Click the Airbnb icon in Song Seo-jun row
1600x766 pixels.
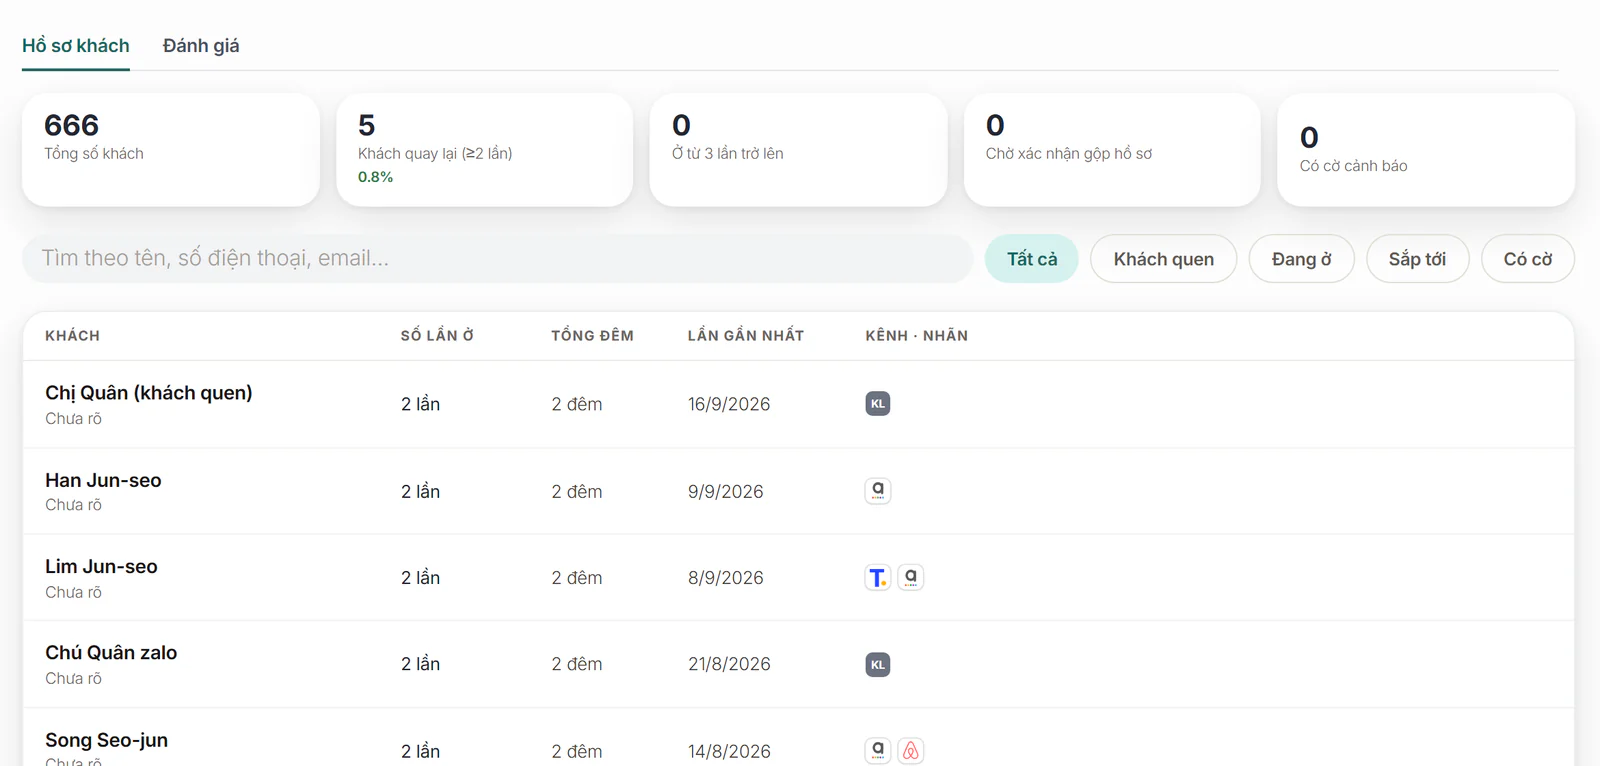(x=910, y=750)
